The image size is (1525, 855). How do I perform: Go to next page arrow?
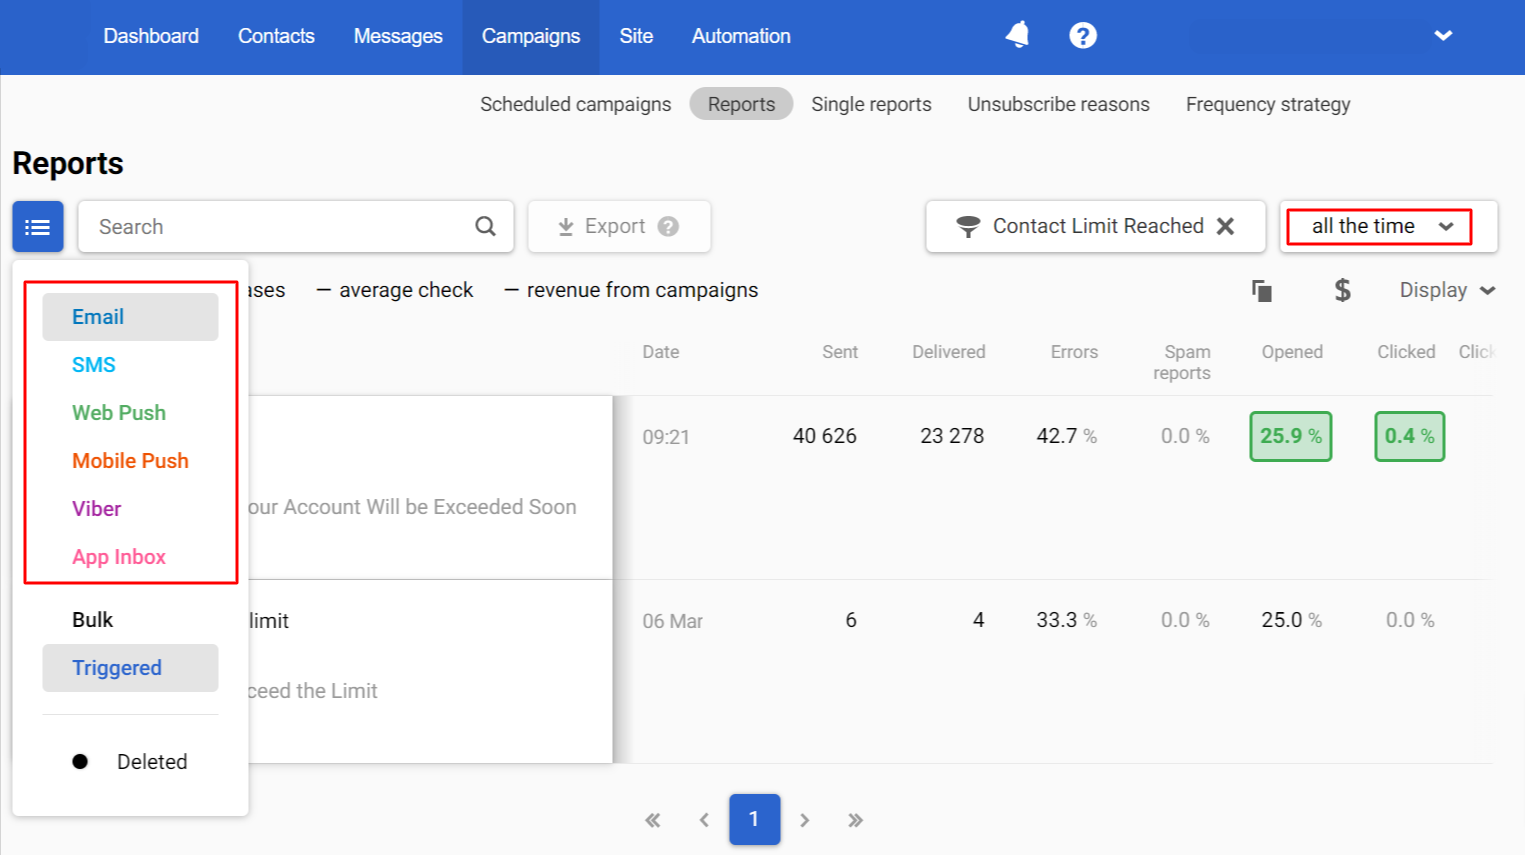click(x=805, y=820)
